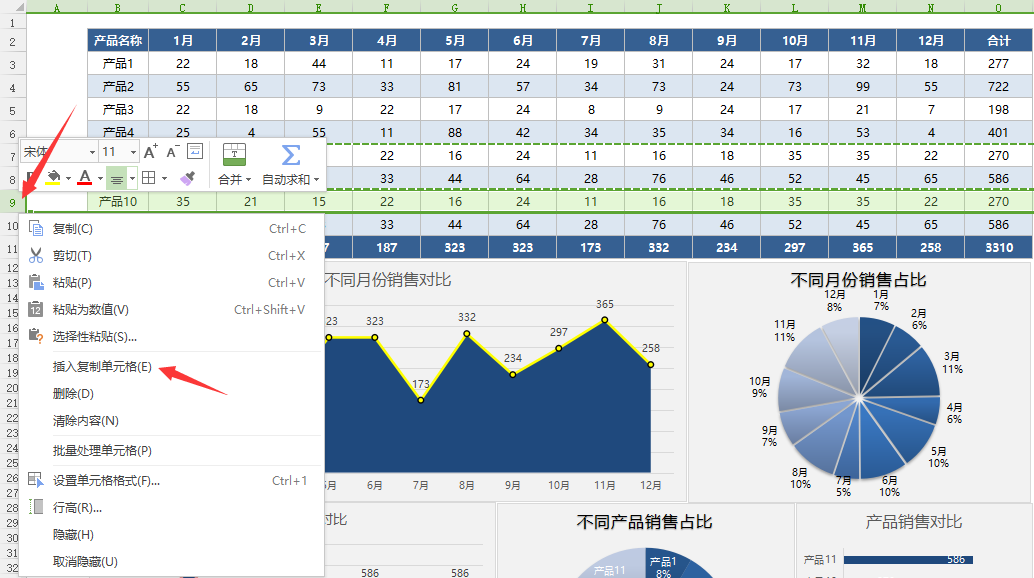Open the 宋体 font name dropdown
The height and width of the screenshot is (578, 1034).
pyautogui.click(x=92, y=152)
